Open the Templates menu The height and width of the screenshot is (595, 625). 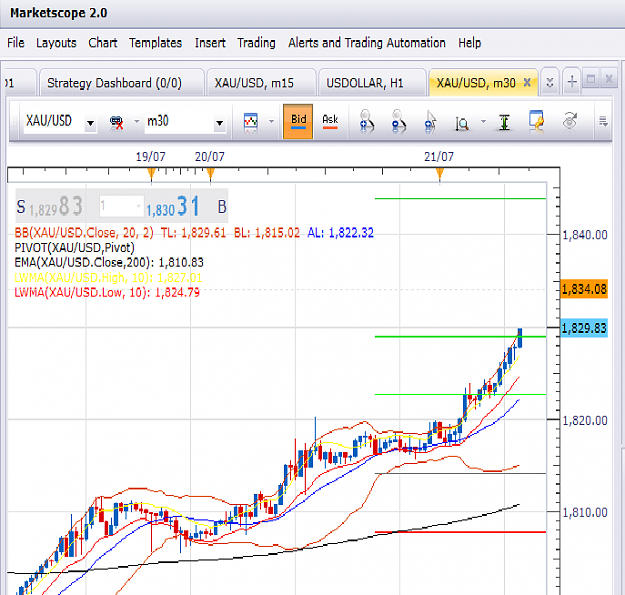coord(155,43)
